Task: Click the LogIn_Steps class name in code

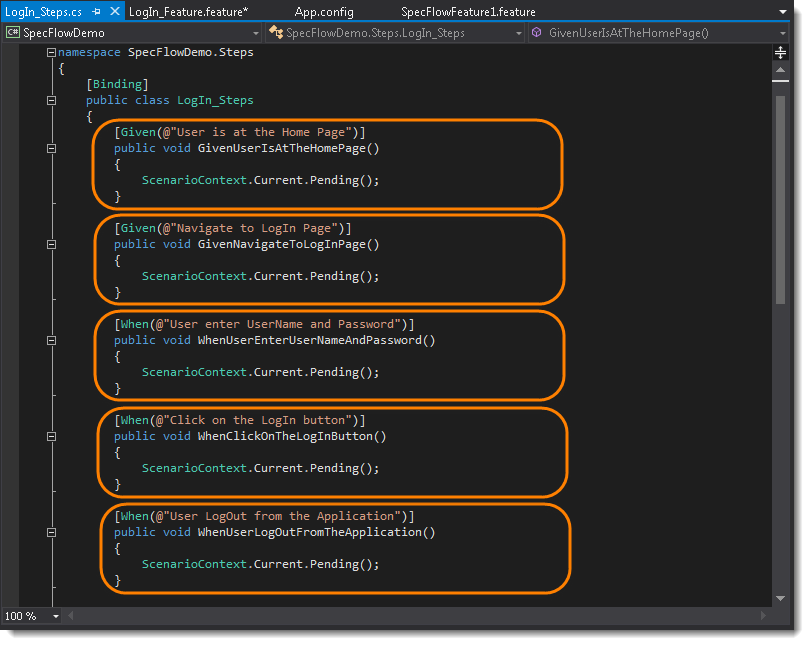Action: point(215,100)
